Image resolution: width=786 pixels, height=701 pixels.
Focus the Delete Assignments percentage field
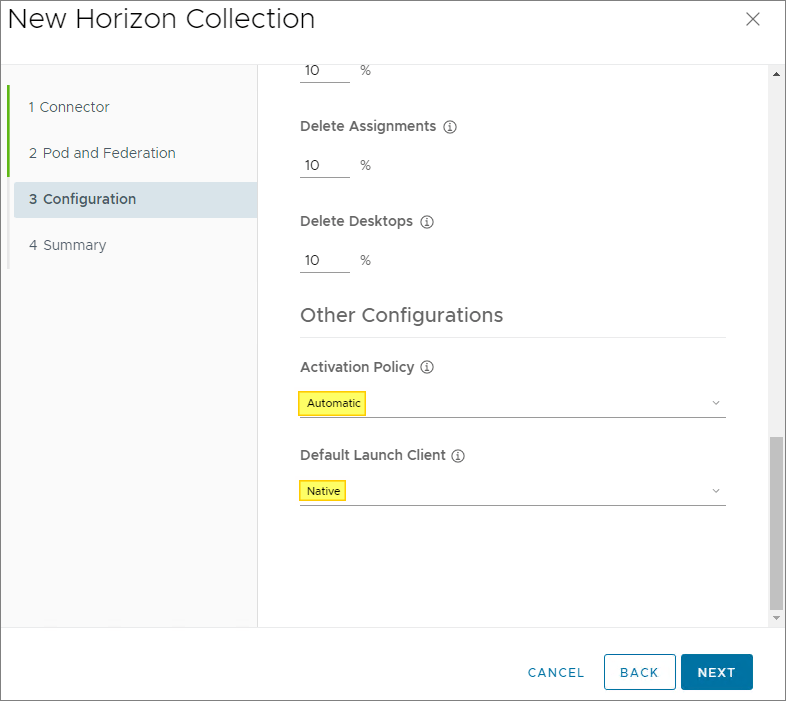(x=324, y=165)
